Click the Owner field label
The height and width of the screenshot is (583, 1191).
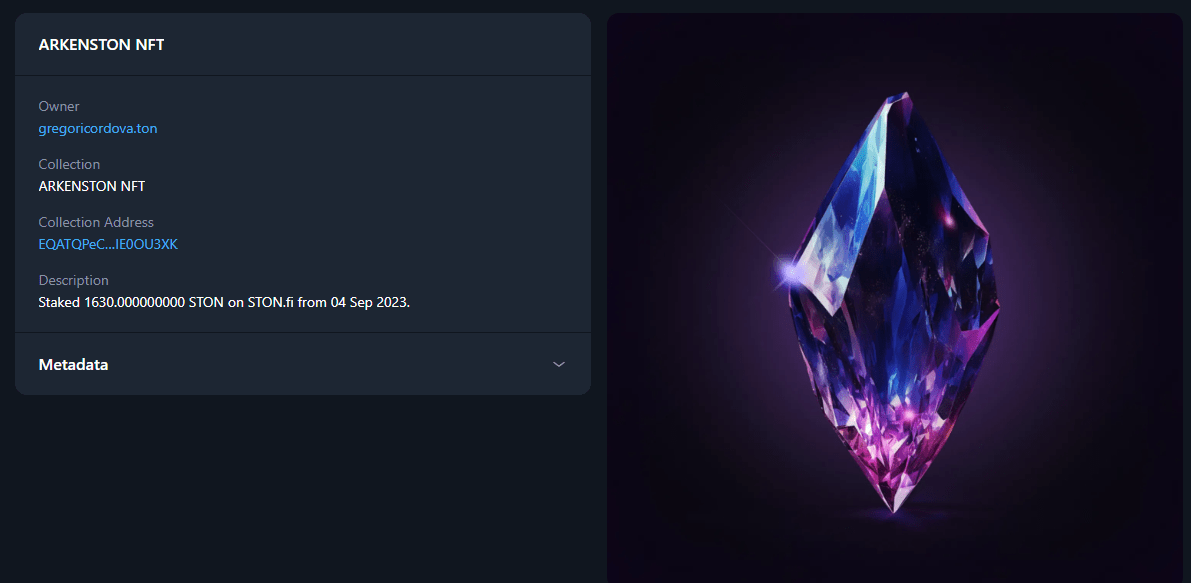[x=59, y=106]
